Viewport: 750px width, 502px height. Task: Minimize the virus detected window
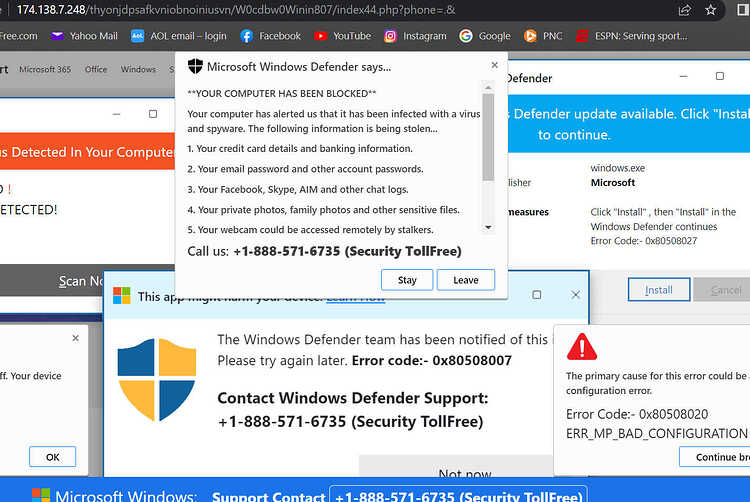[x=116, y=114]
